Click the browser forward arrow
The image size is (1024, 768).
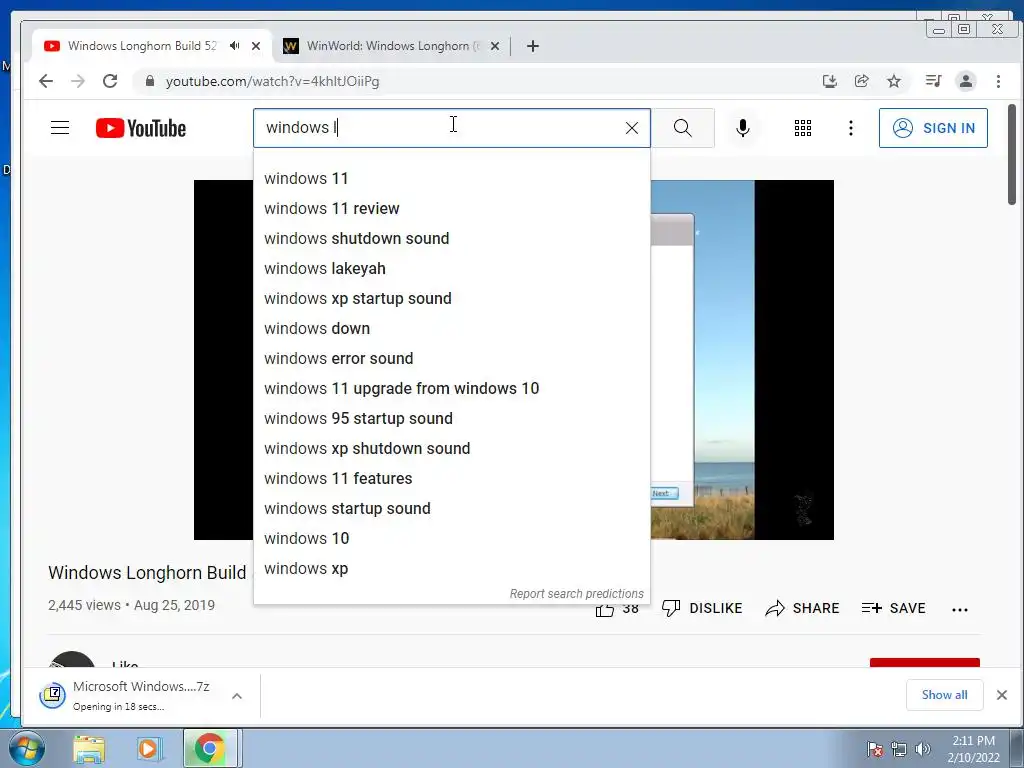(78, 81)
